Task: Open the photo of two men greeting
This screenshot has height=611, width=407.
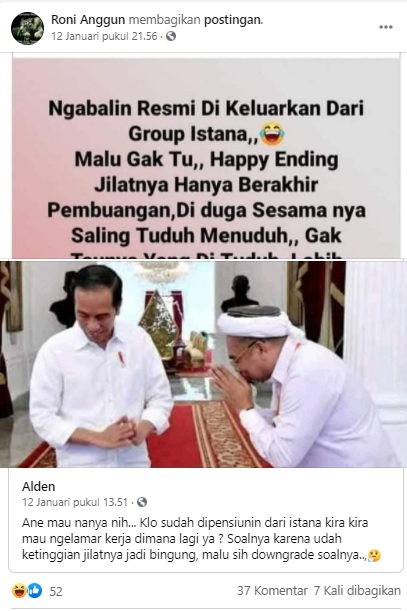Action: [x=204, y=364]
